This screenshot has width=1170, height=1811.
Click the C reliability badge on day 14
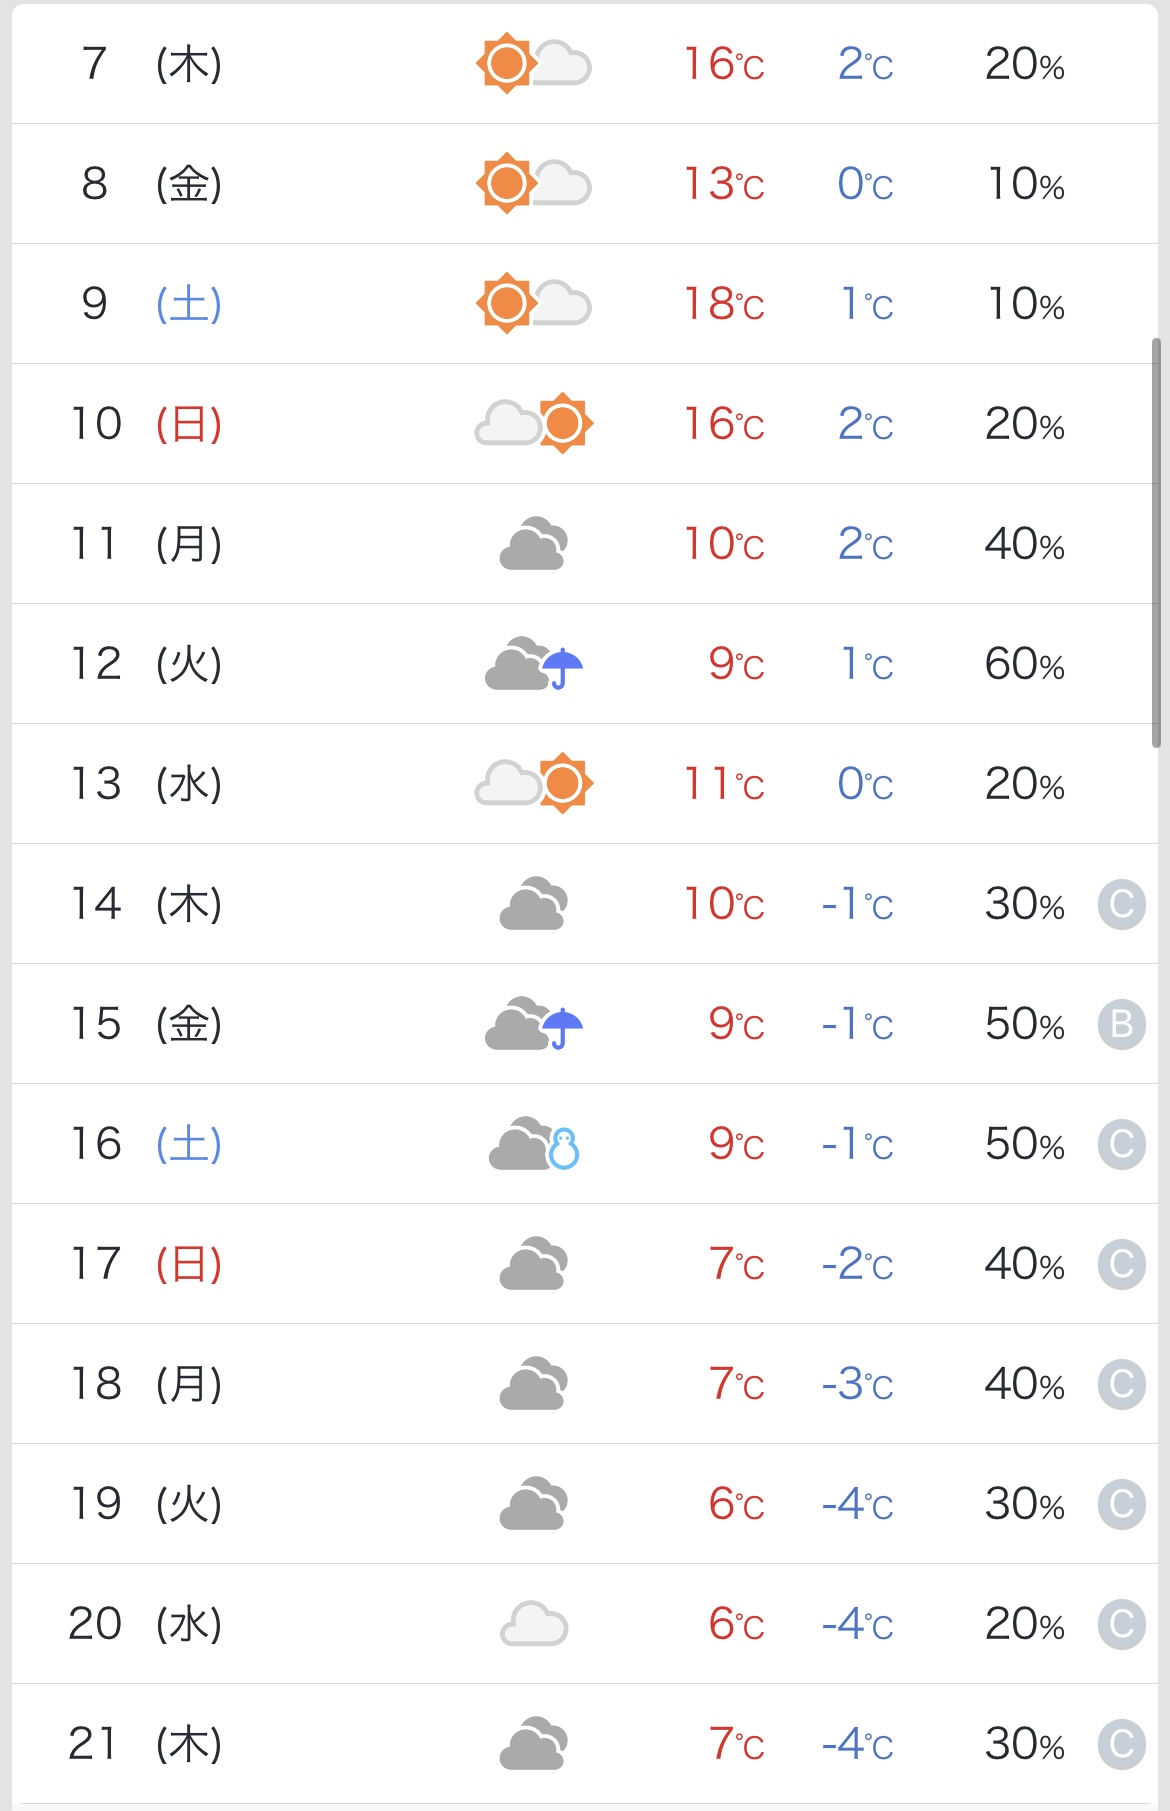click(x=1121, y=904)
